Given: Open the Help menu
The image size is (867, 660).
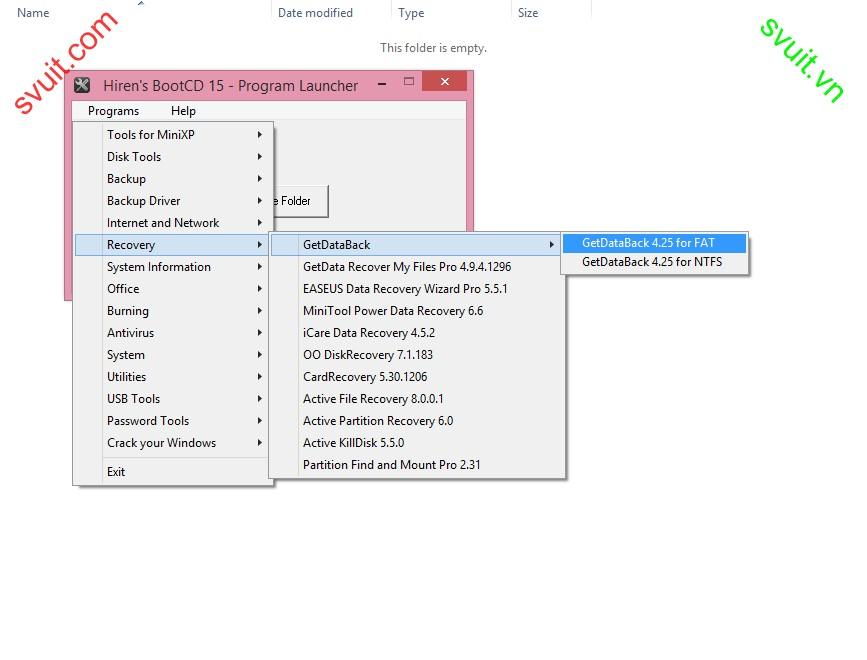Looking at the screenshot, I should 183,111.
